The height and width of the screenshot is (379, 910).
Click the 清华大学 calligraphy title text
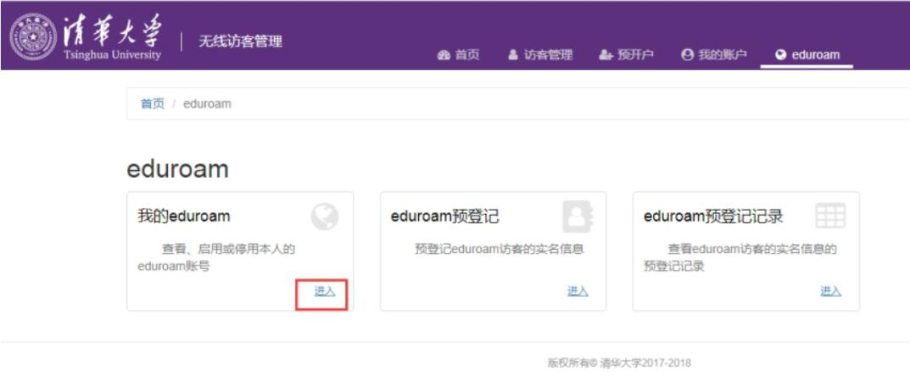[x=113, y=30]
